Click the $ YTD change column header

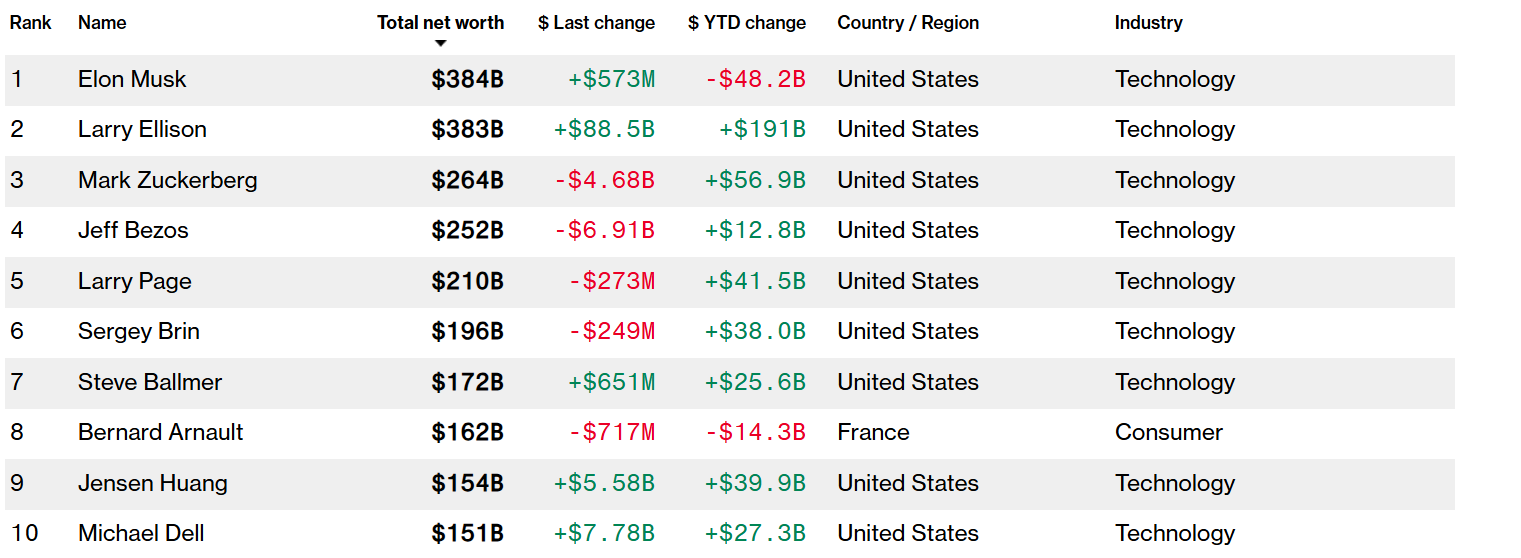click(746, 22)
